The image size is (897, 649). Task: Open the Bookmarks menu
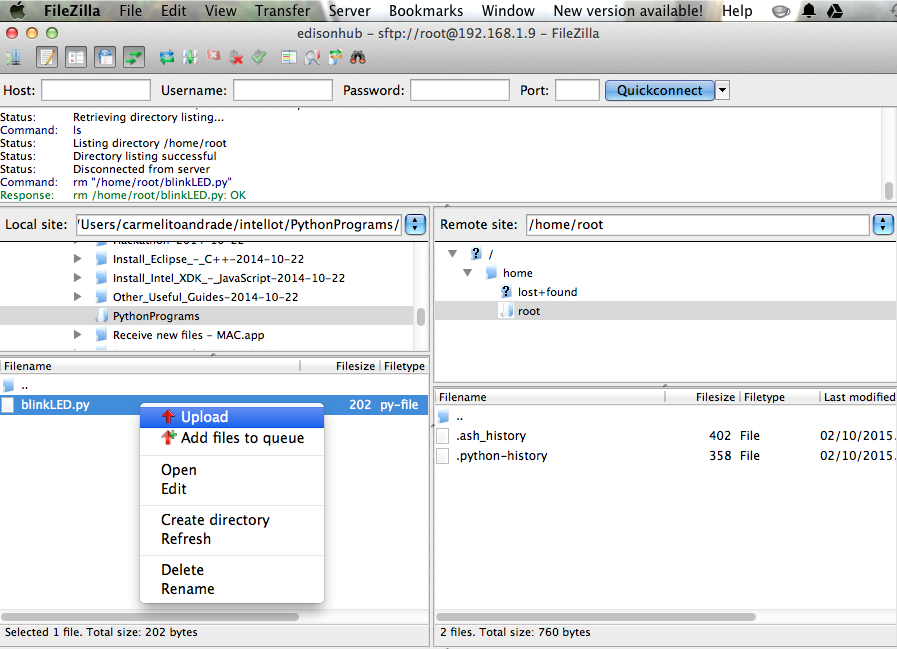coord(426,11)
